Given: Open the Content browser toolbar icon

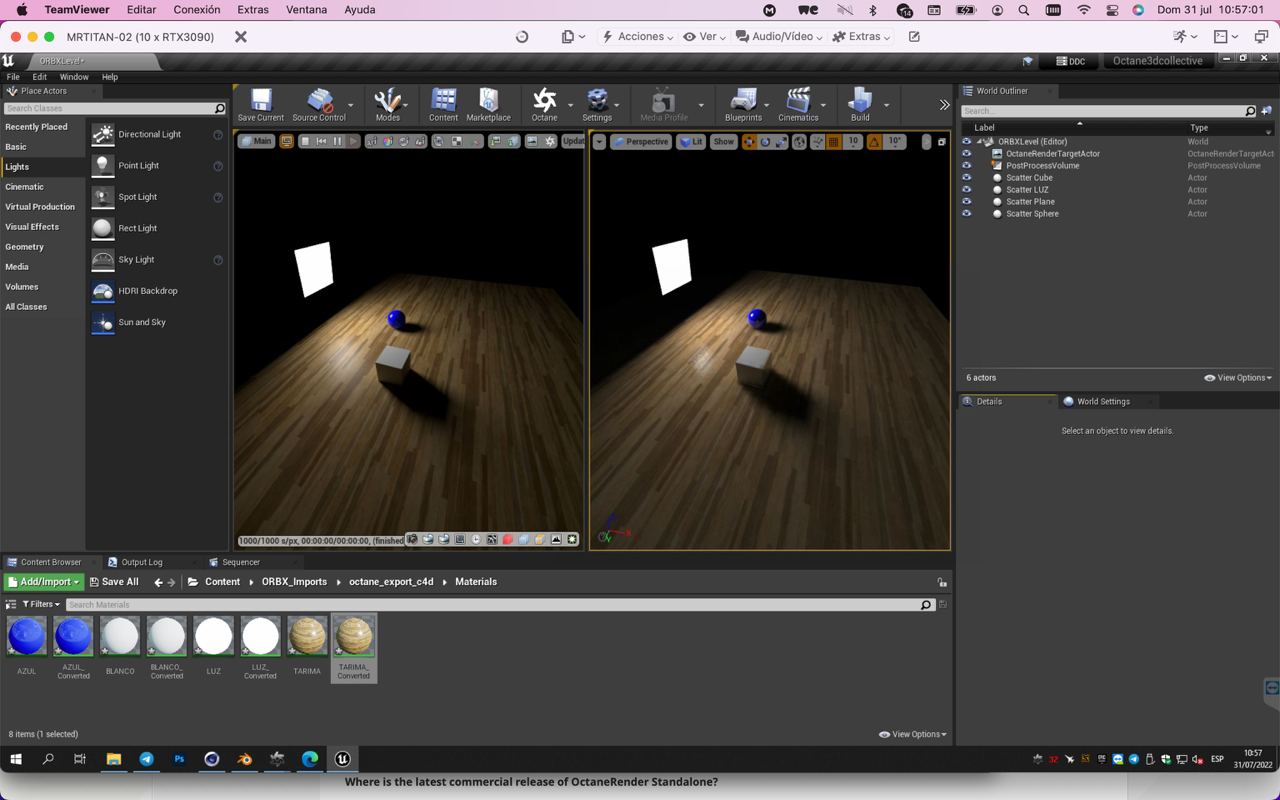Looking at the screenshot, I should tap(443, 104).
